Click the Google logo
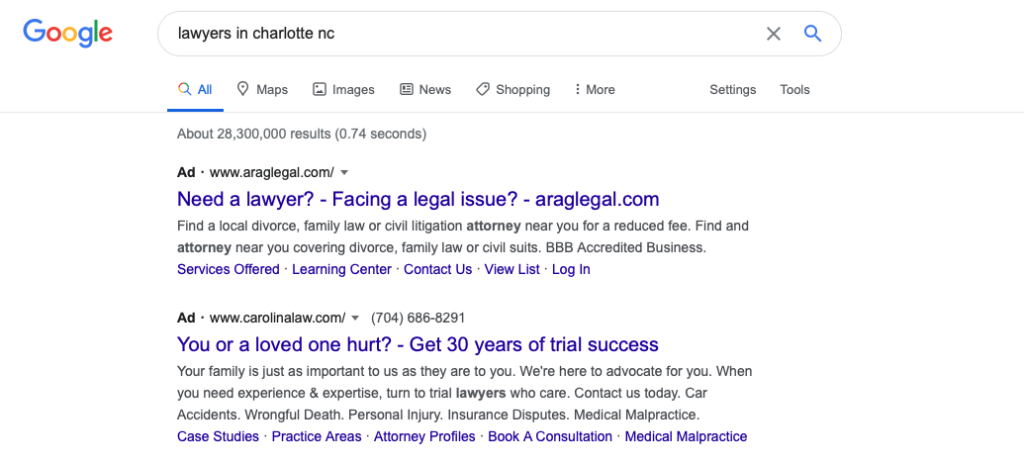Screen dimensions: 1024x463 pyautogui.click(x=68, y=33)
